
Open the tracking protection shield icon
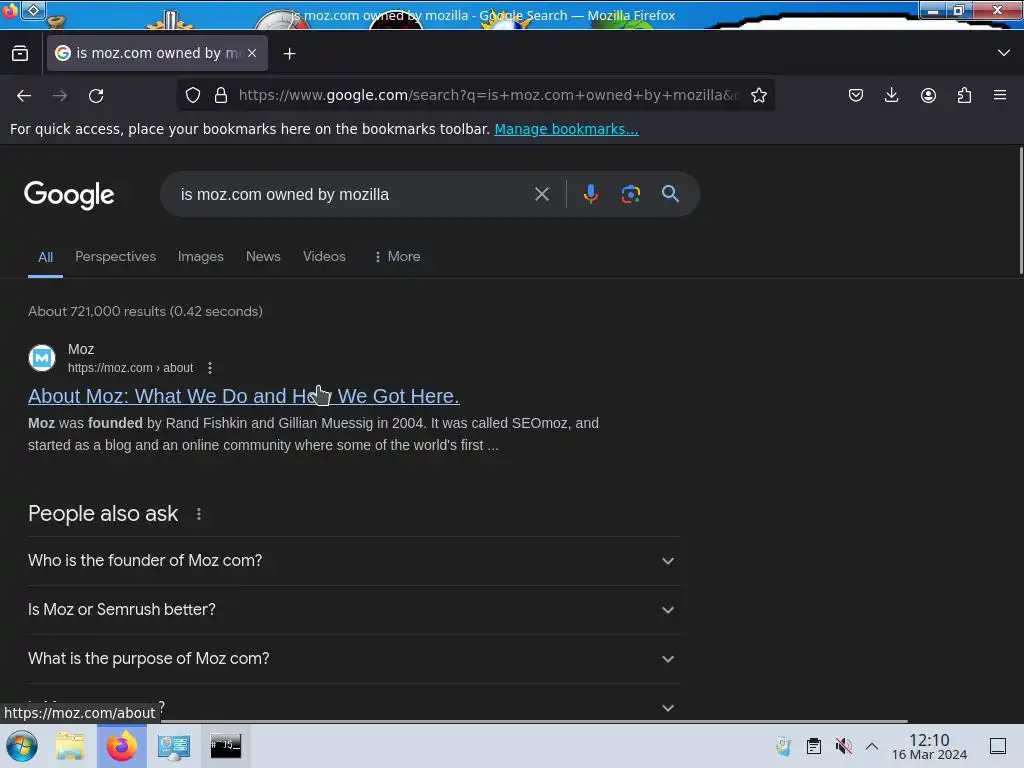(193, 95)
